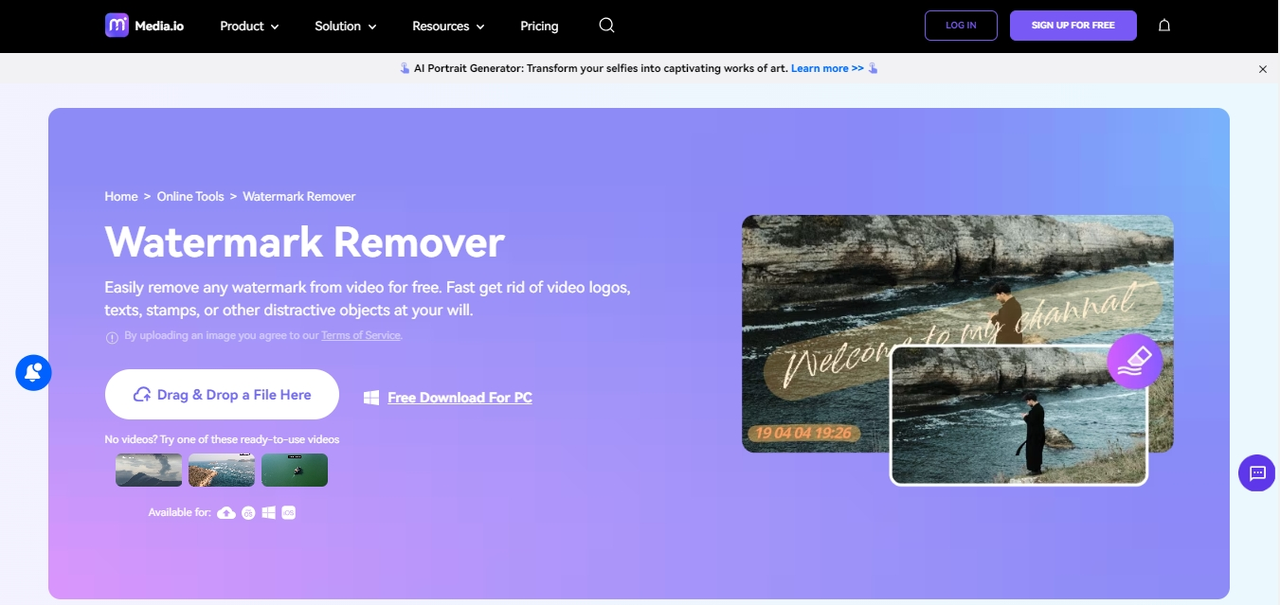The width and height of the screenshot is (1280, 605).
Task: Open the notification bell in header
Action: 1164,25
